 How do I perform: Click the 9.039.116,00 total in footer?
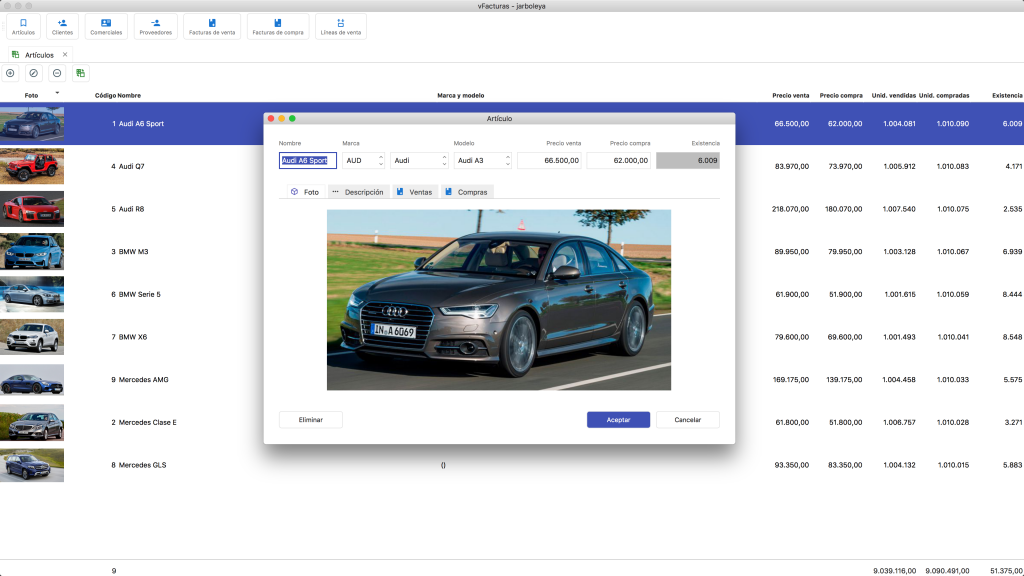[x=894, y=571]
